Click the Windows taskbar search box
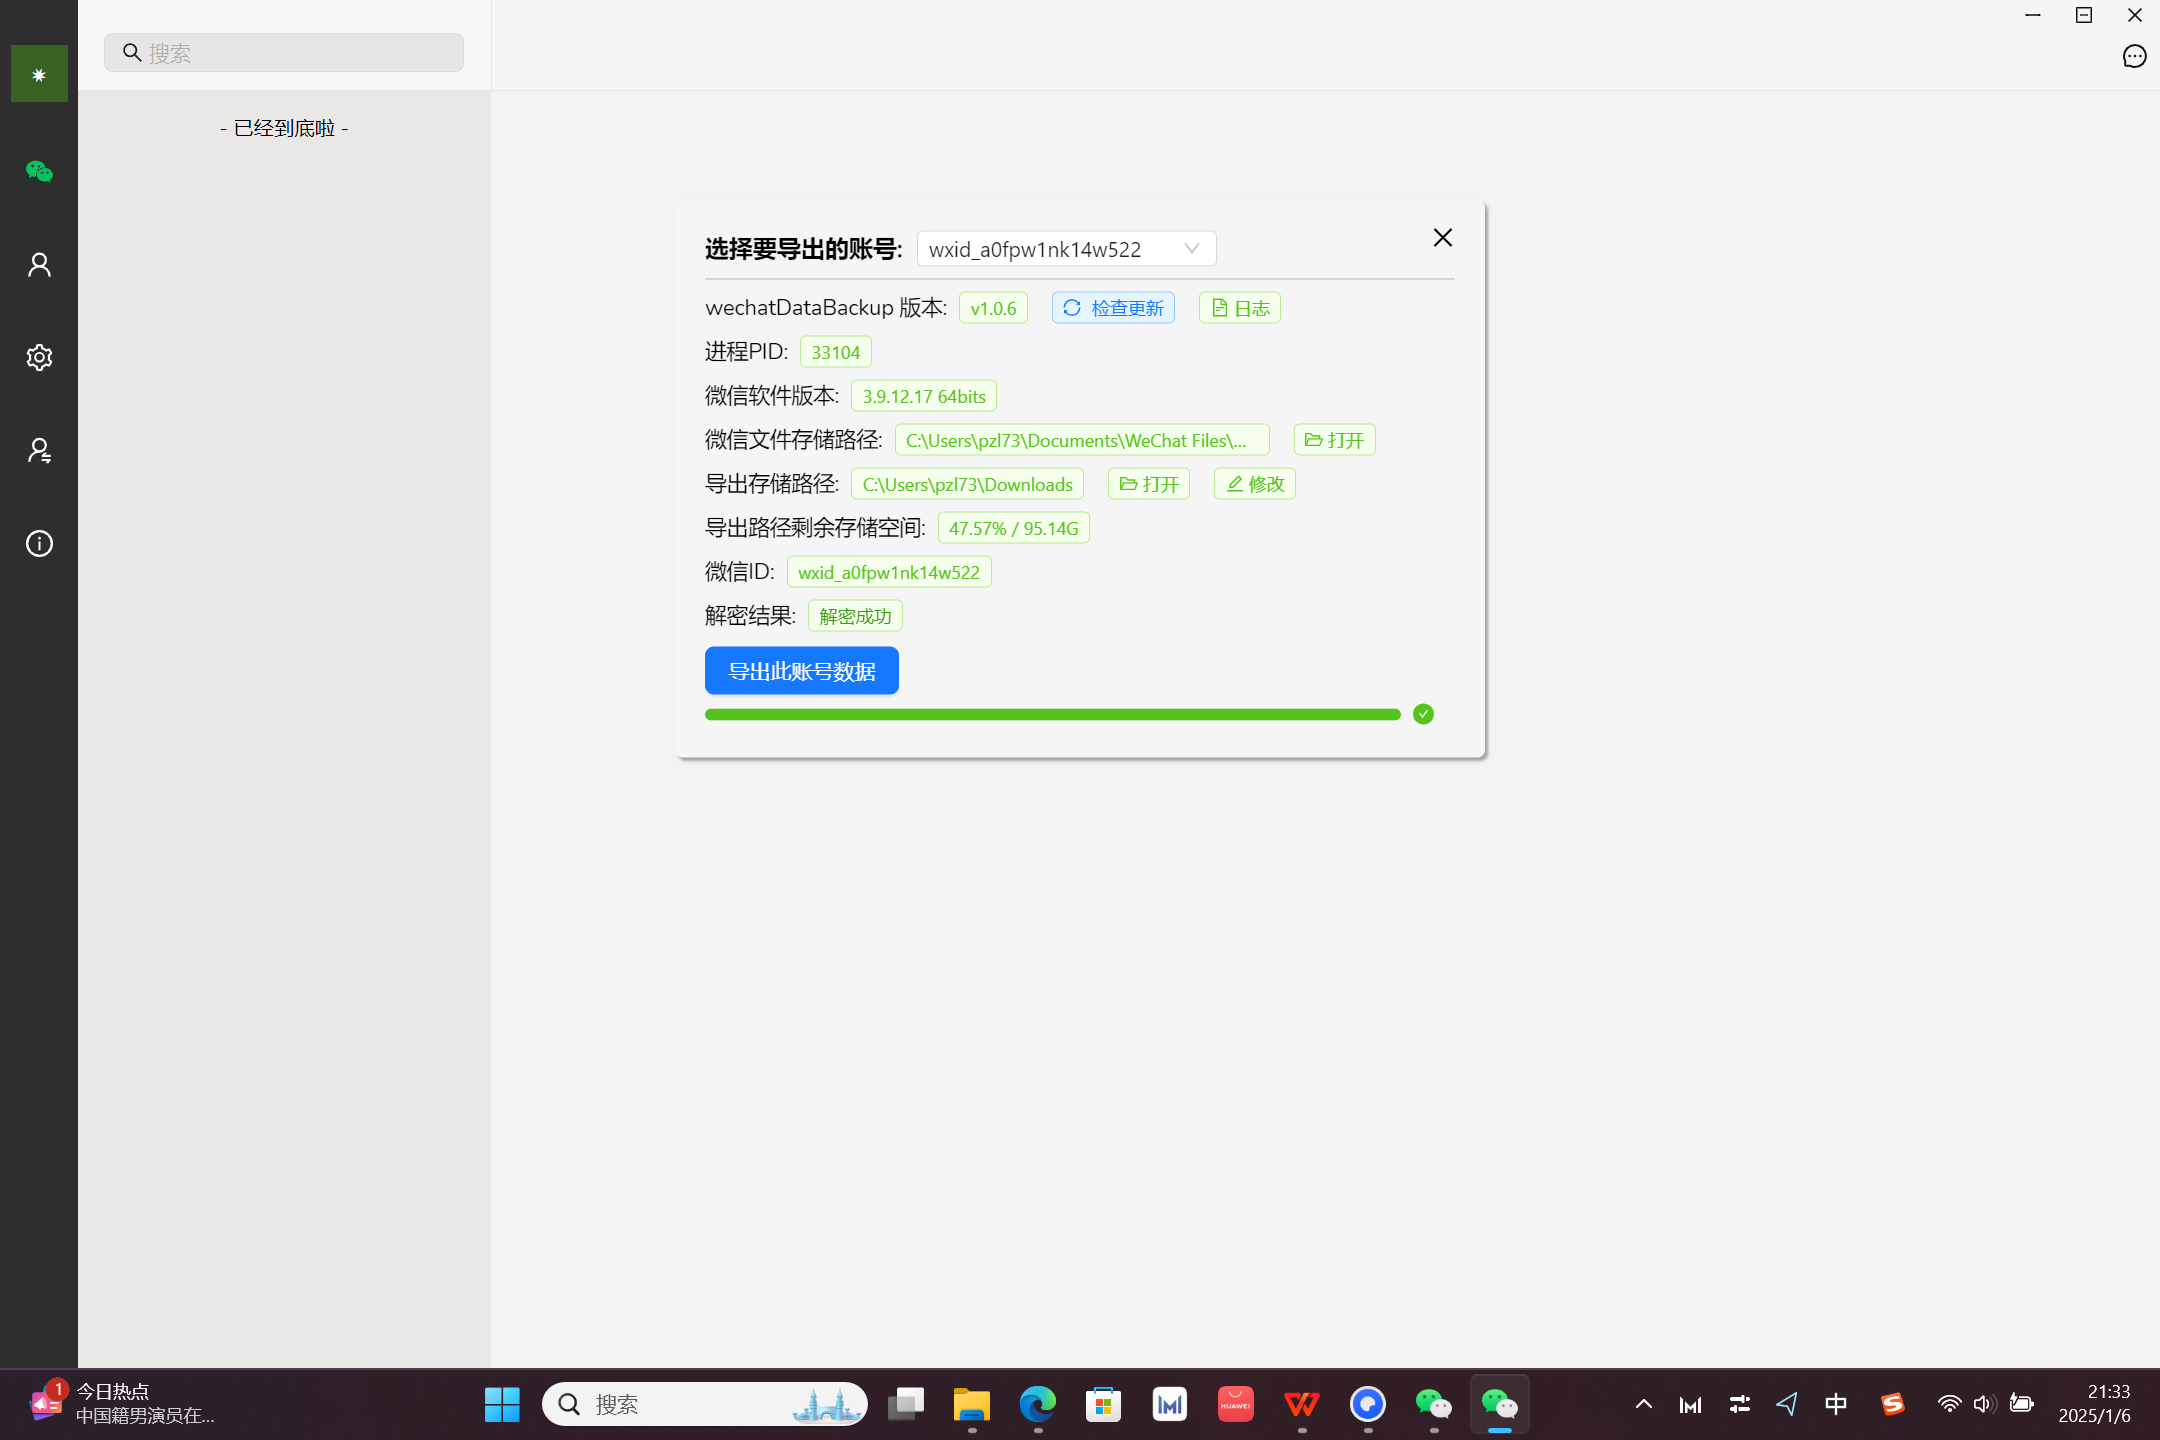 705,1405
